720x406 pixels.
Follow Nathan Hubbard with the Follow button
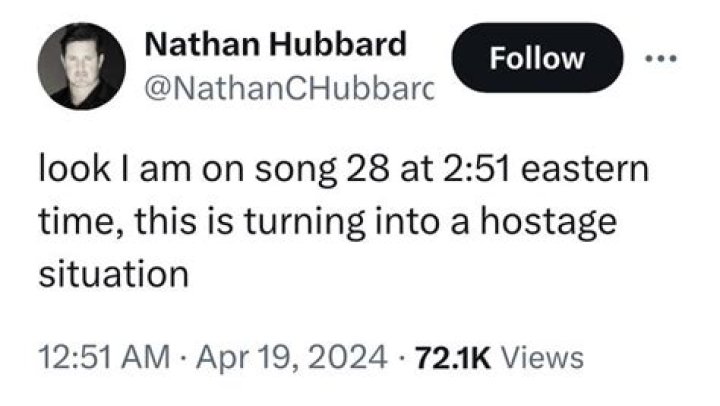coord(537,58)
